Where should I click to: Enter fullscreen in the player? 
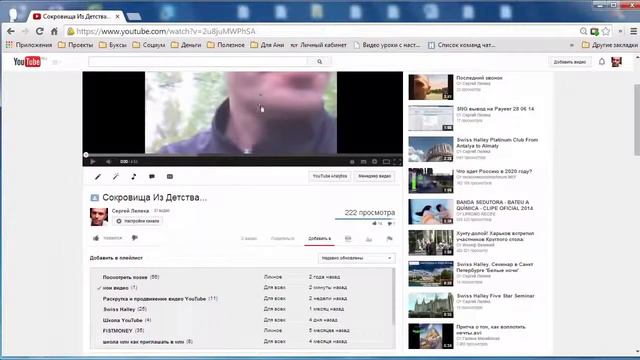(397, 162)
